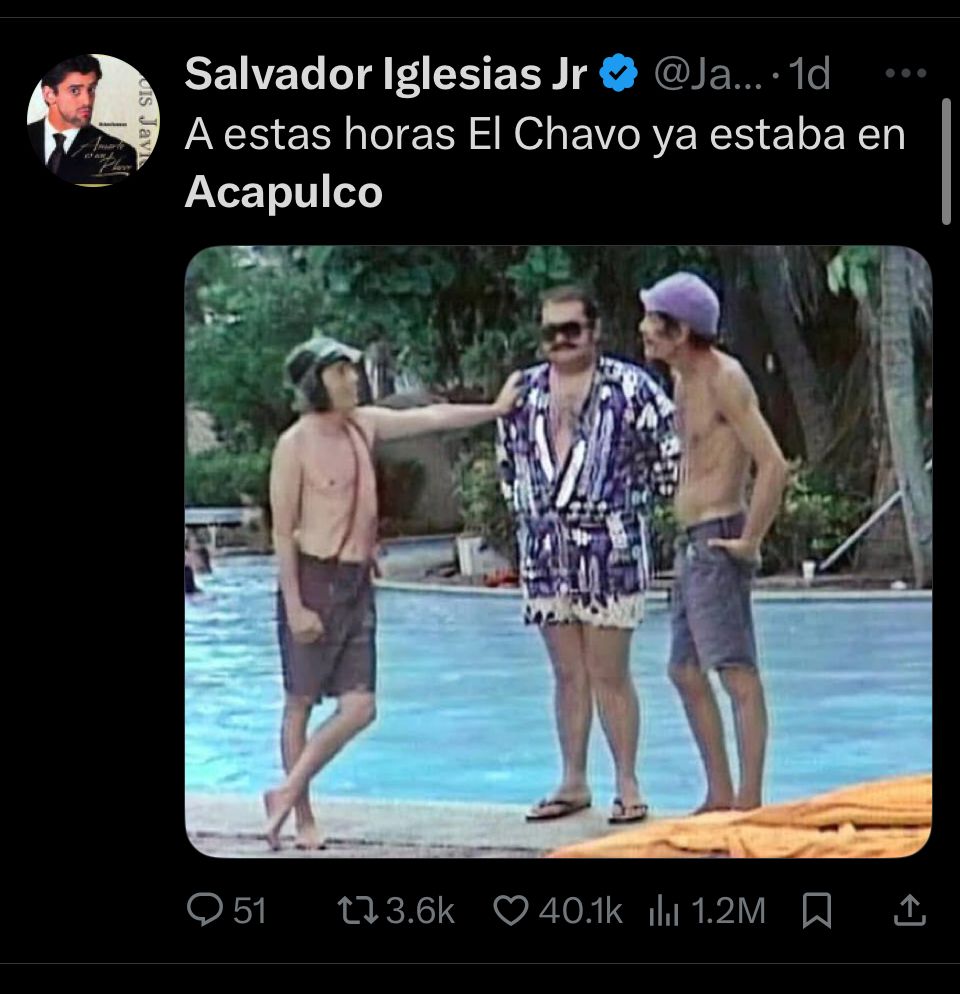Open Salvador Iglesias Jr profile picture
Viewport: 960px width, 994px height.
point(93,120)
